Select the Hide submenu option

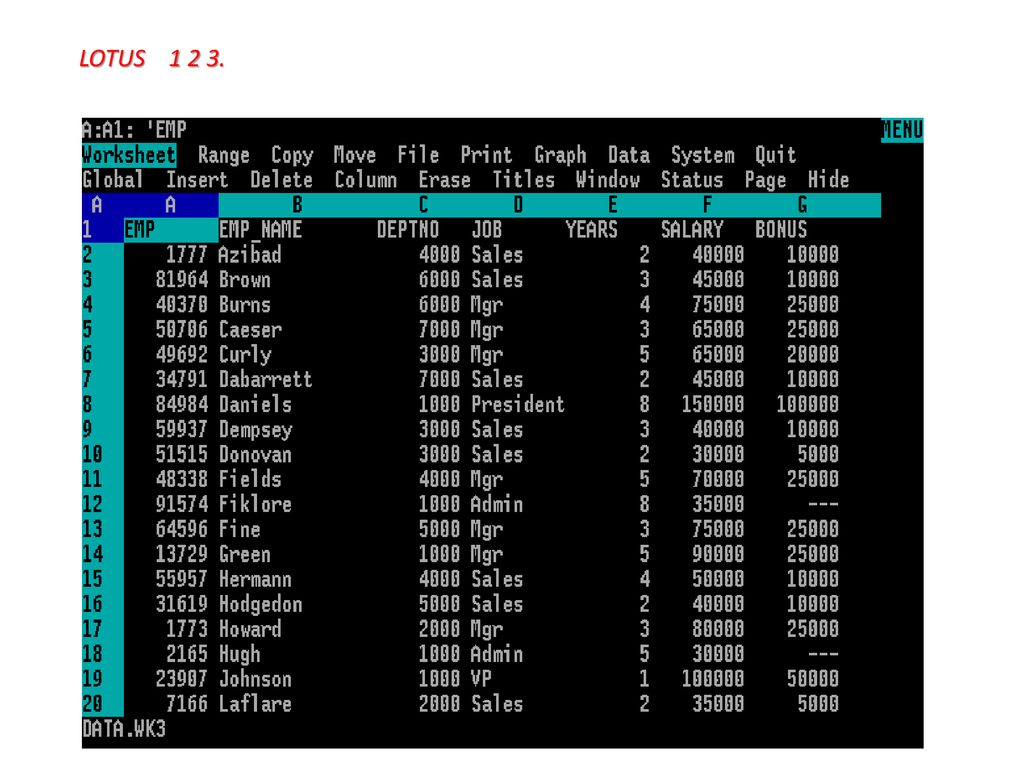pyautogui.click(x=828, y=180)
